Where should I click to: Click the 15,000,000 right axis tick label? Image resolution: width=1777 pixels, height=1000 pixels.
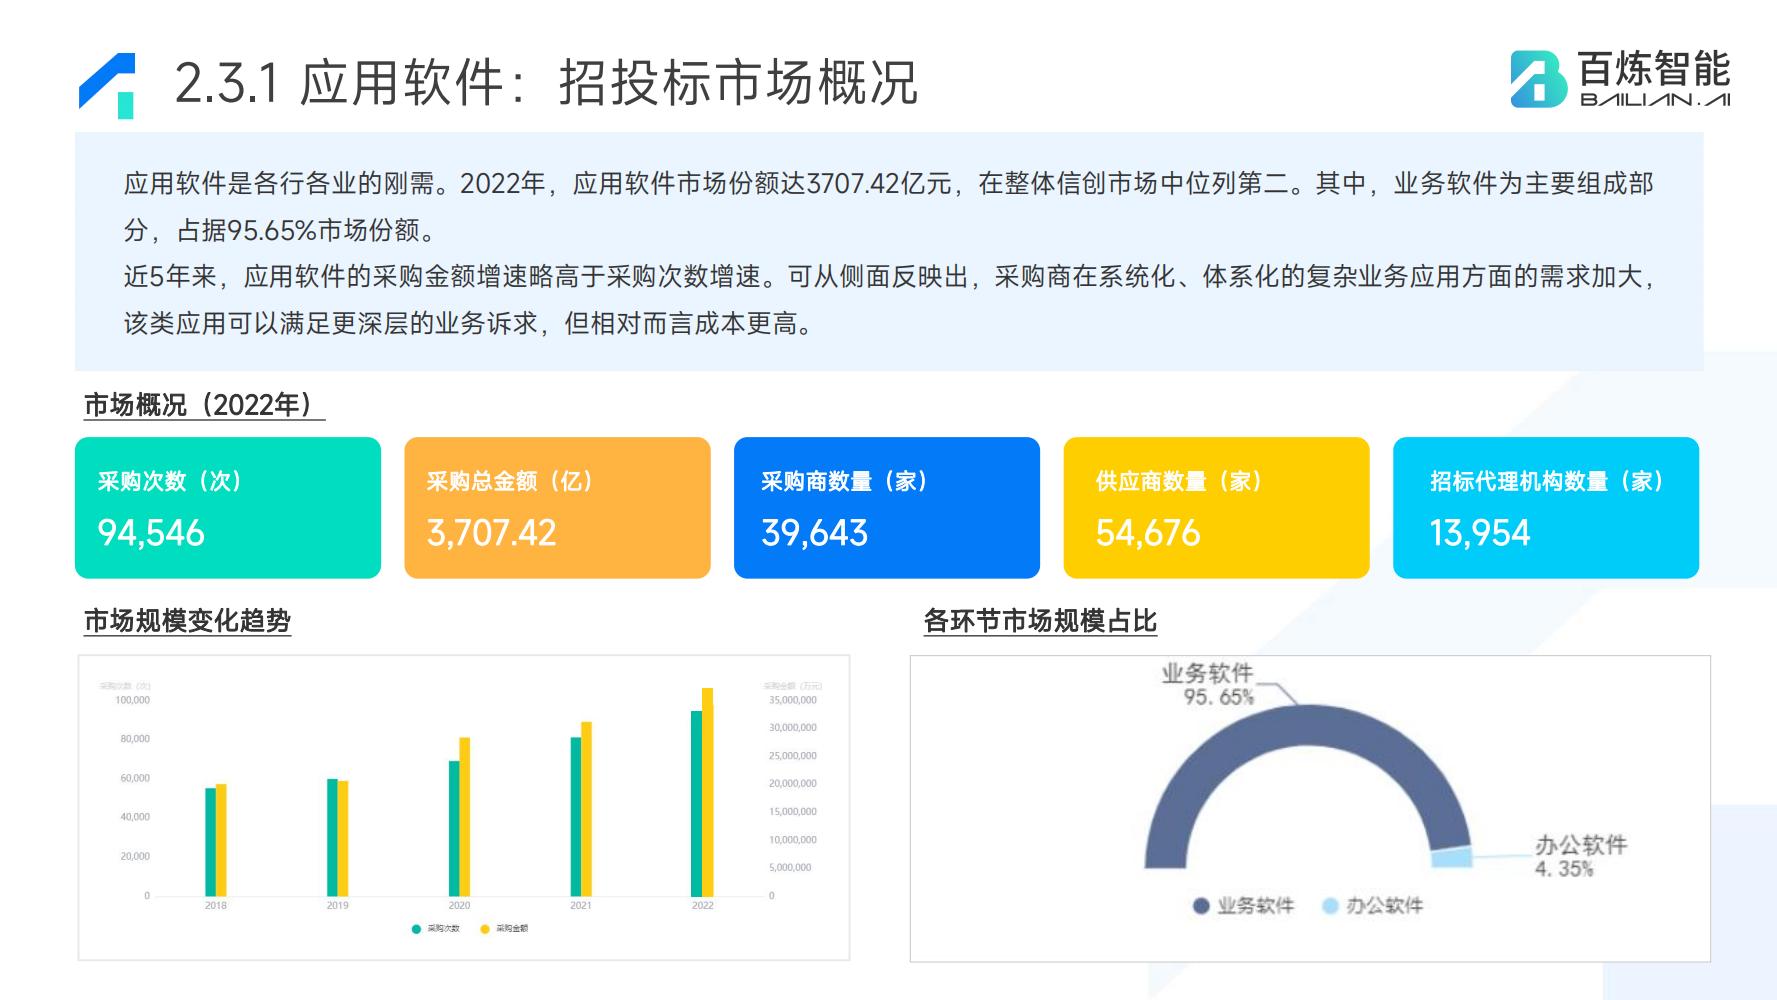point(793,812)
